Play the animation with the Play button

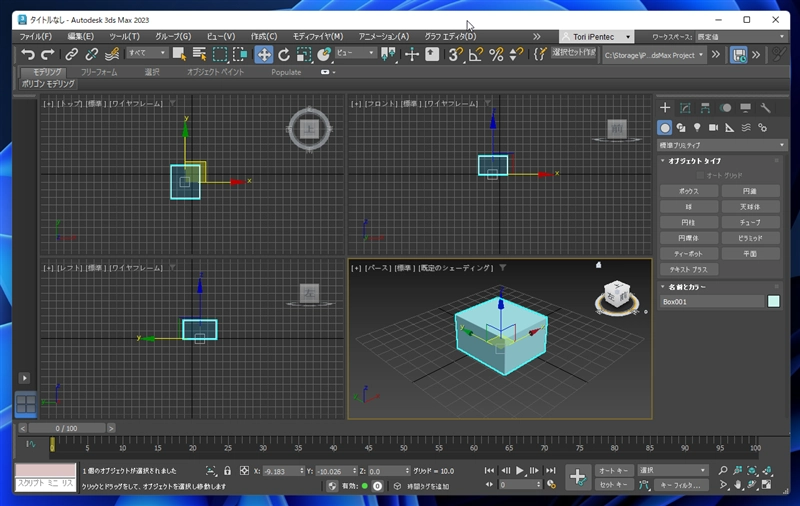point(519,470)
